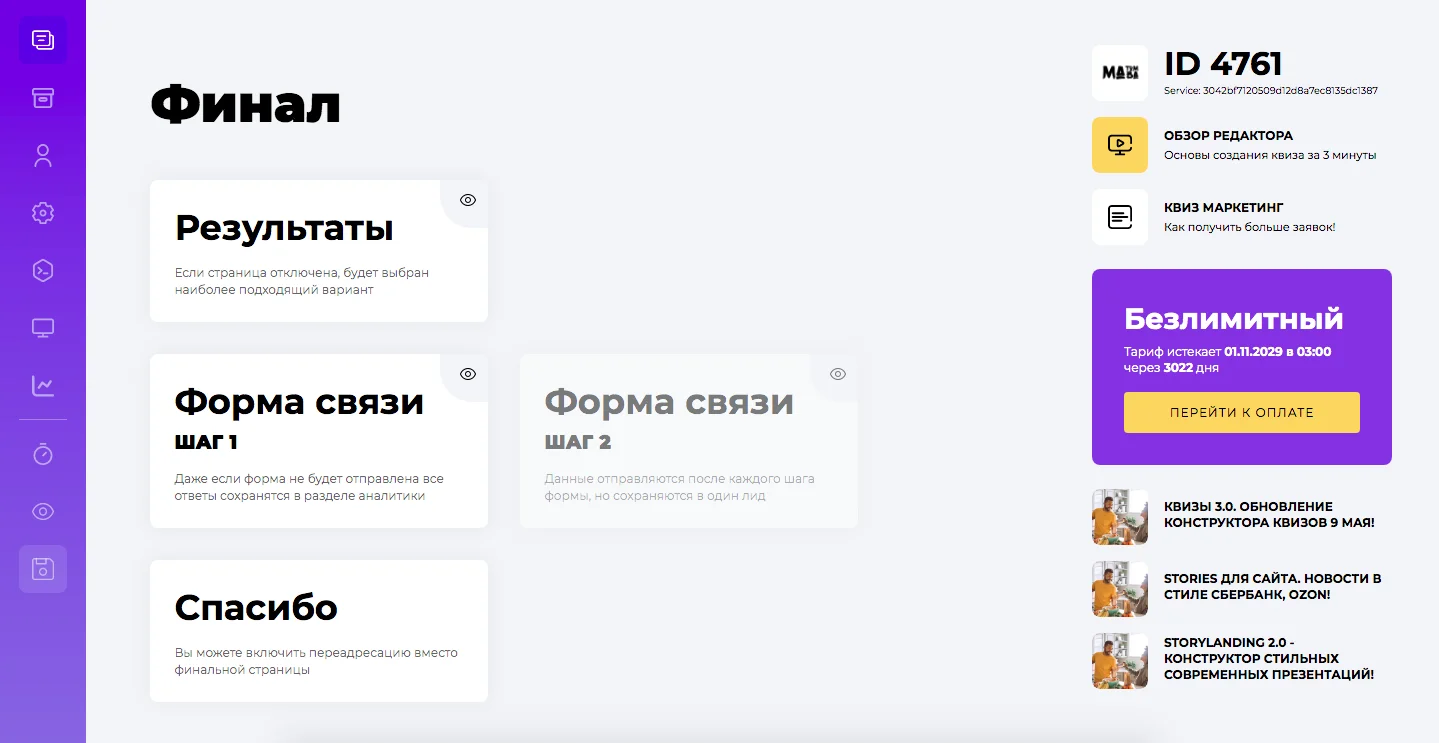Viewport: 1439px width, 743px height.
Task: Click thumbnail beside STORIES ДЛЯ САЙТА news
Action: point(1120,589)
